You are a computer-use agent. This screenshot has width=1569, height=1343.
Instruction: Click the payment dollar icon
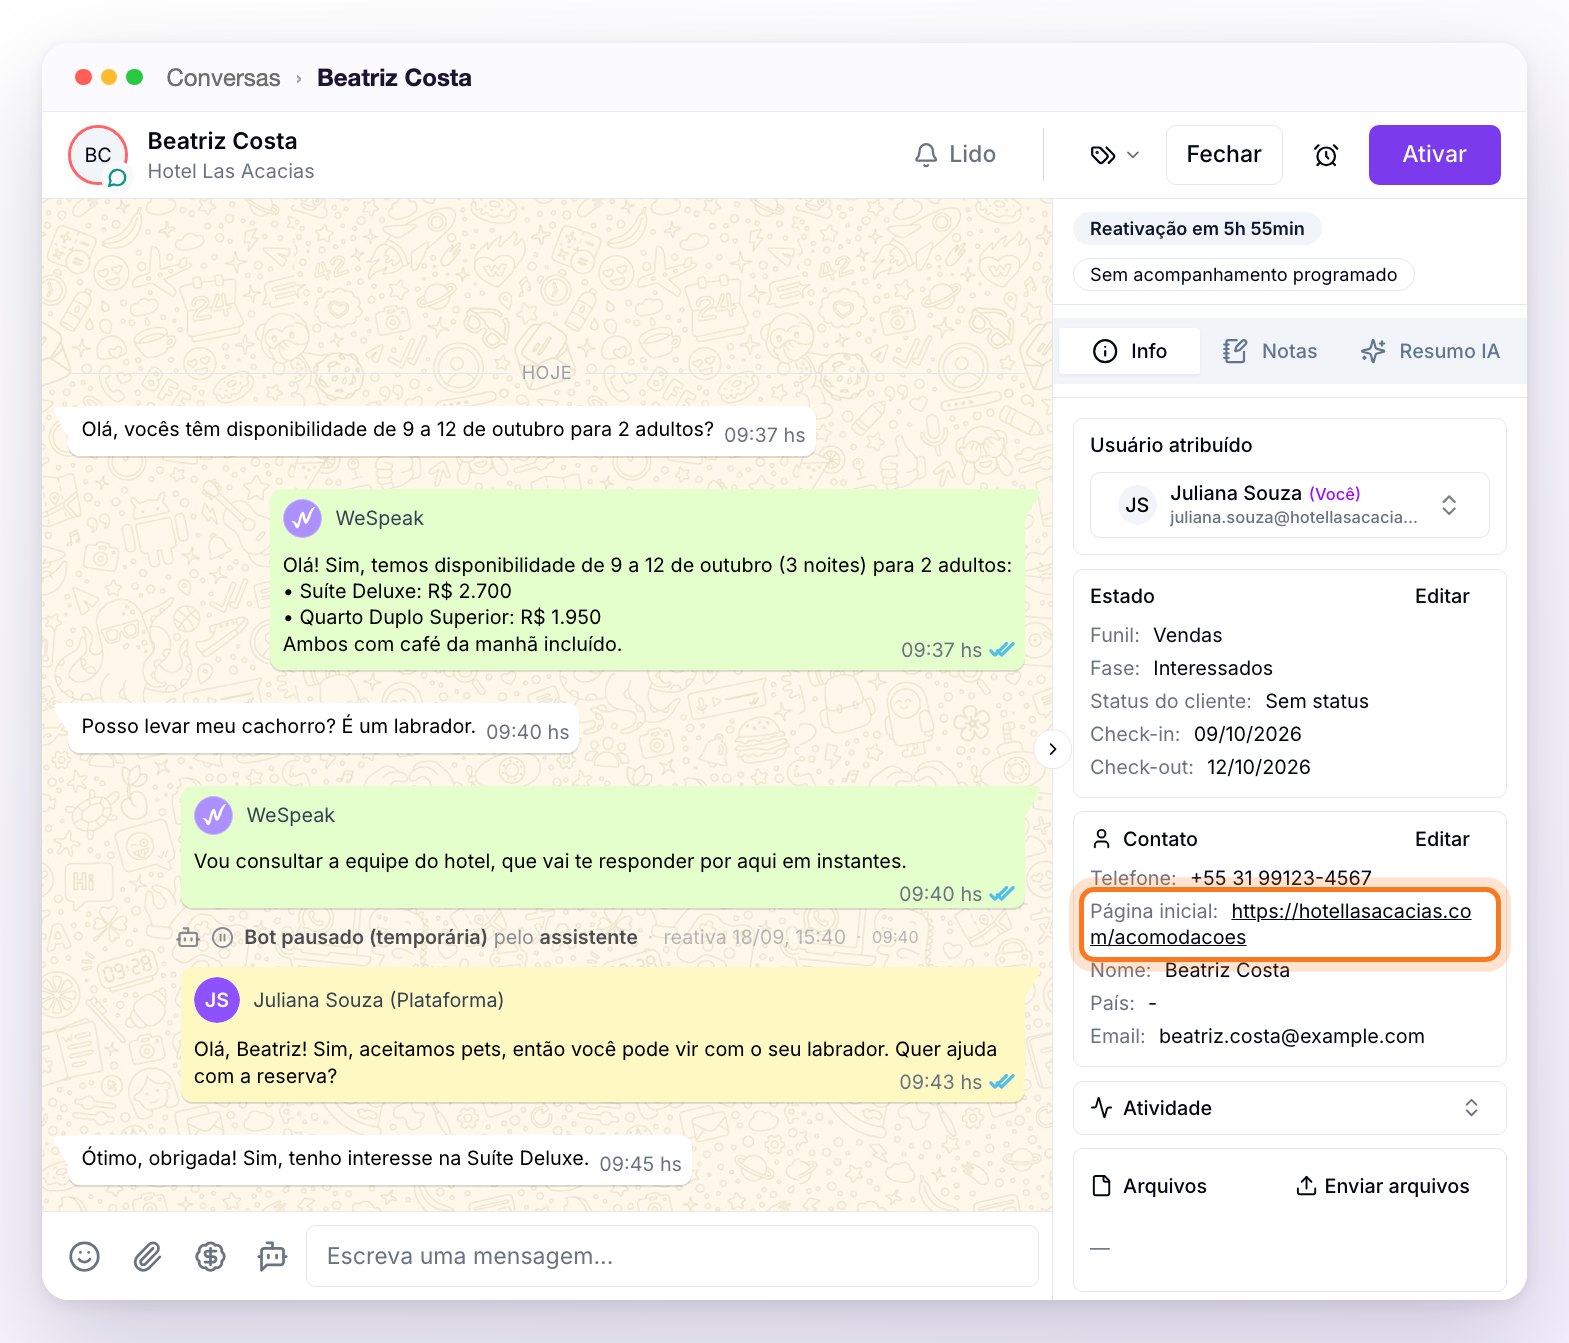pyautogui.click(x=210, y=1256)
